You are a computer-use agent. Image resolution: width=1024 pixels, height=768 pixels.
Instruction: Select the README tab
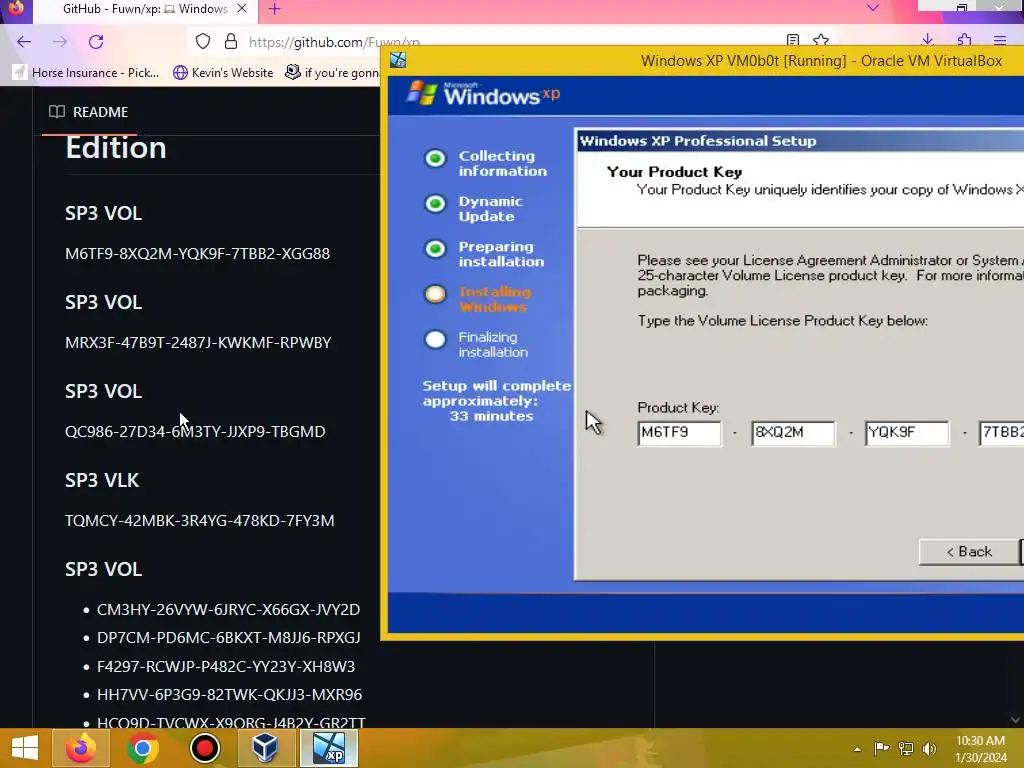tap(89, 112)
